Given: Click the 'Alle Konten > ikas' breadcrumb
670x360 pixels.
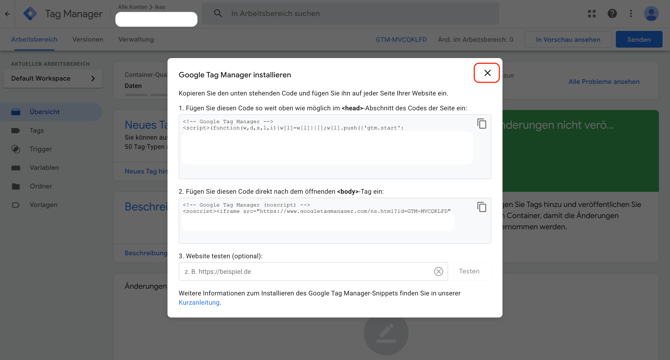Looking at the screenshot, I should [x=141, y=7].
